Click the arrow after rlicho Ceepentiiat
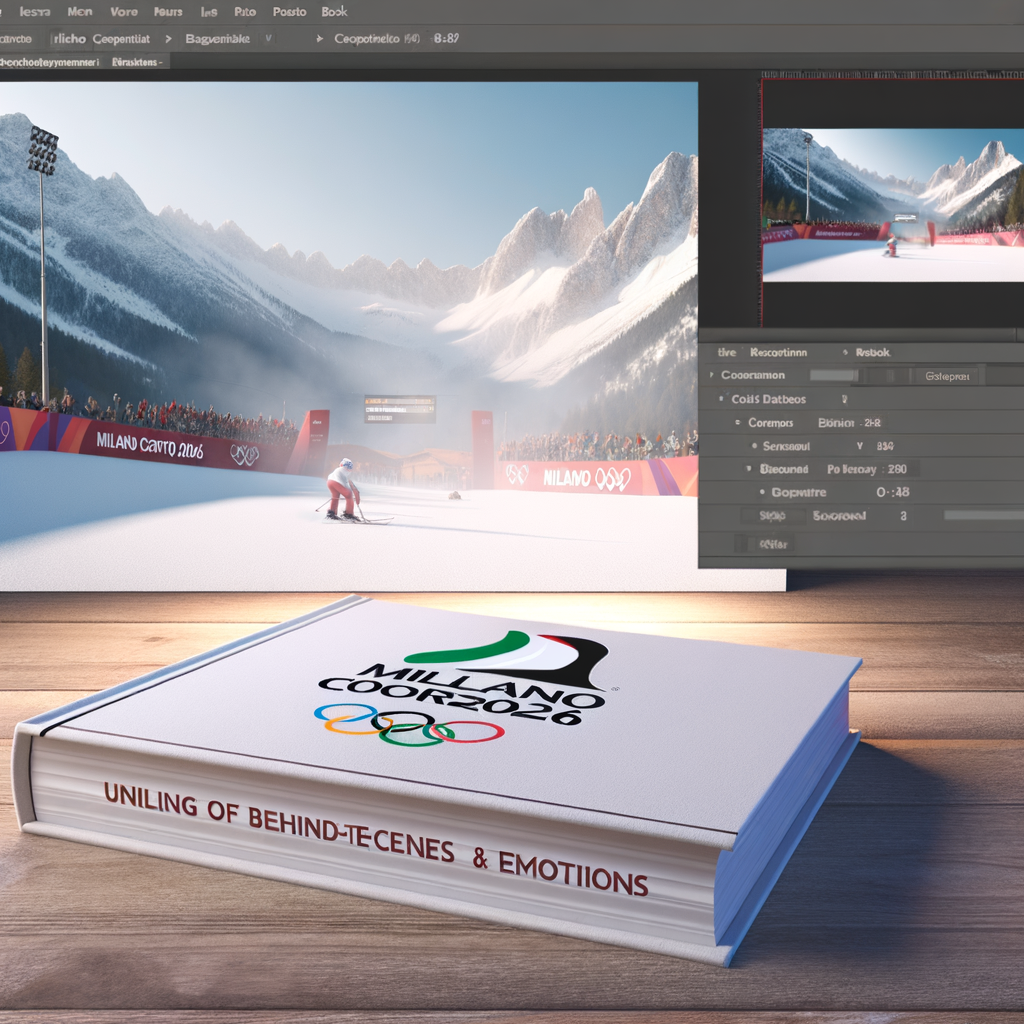This screenshot has width=1024, height=1024. [x=168, y=39]
